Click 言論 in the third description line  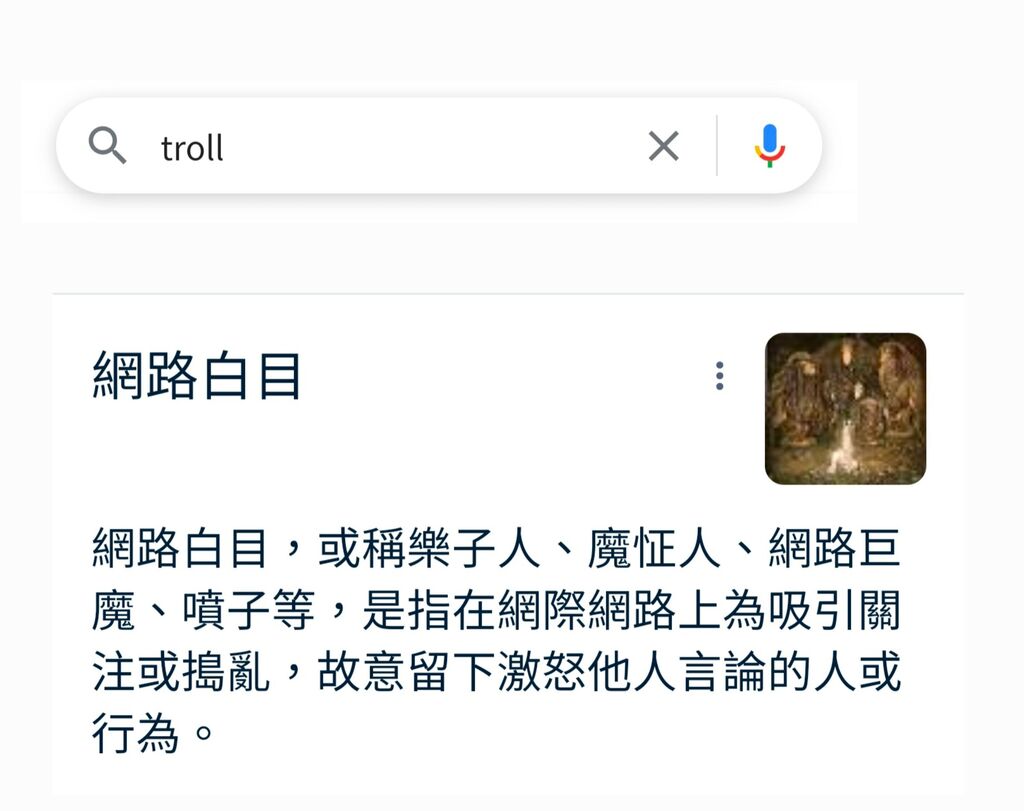click(722, 672)
